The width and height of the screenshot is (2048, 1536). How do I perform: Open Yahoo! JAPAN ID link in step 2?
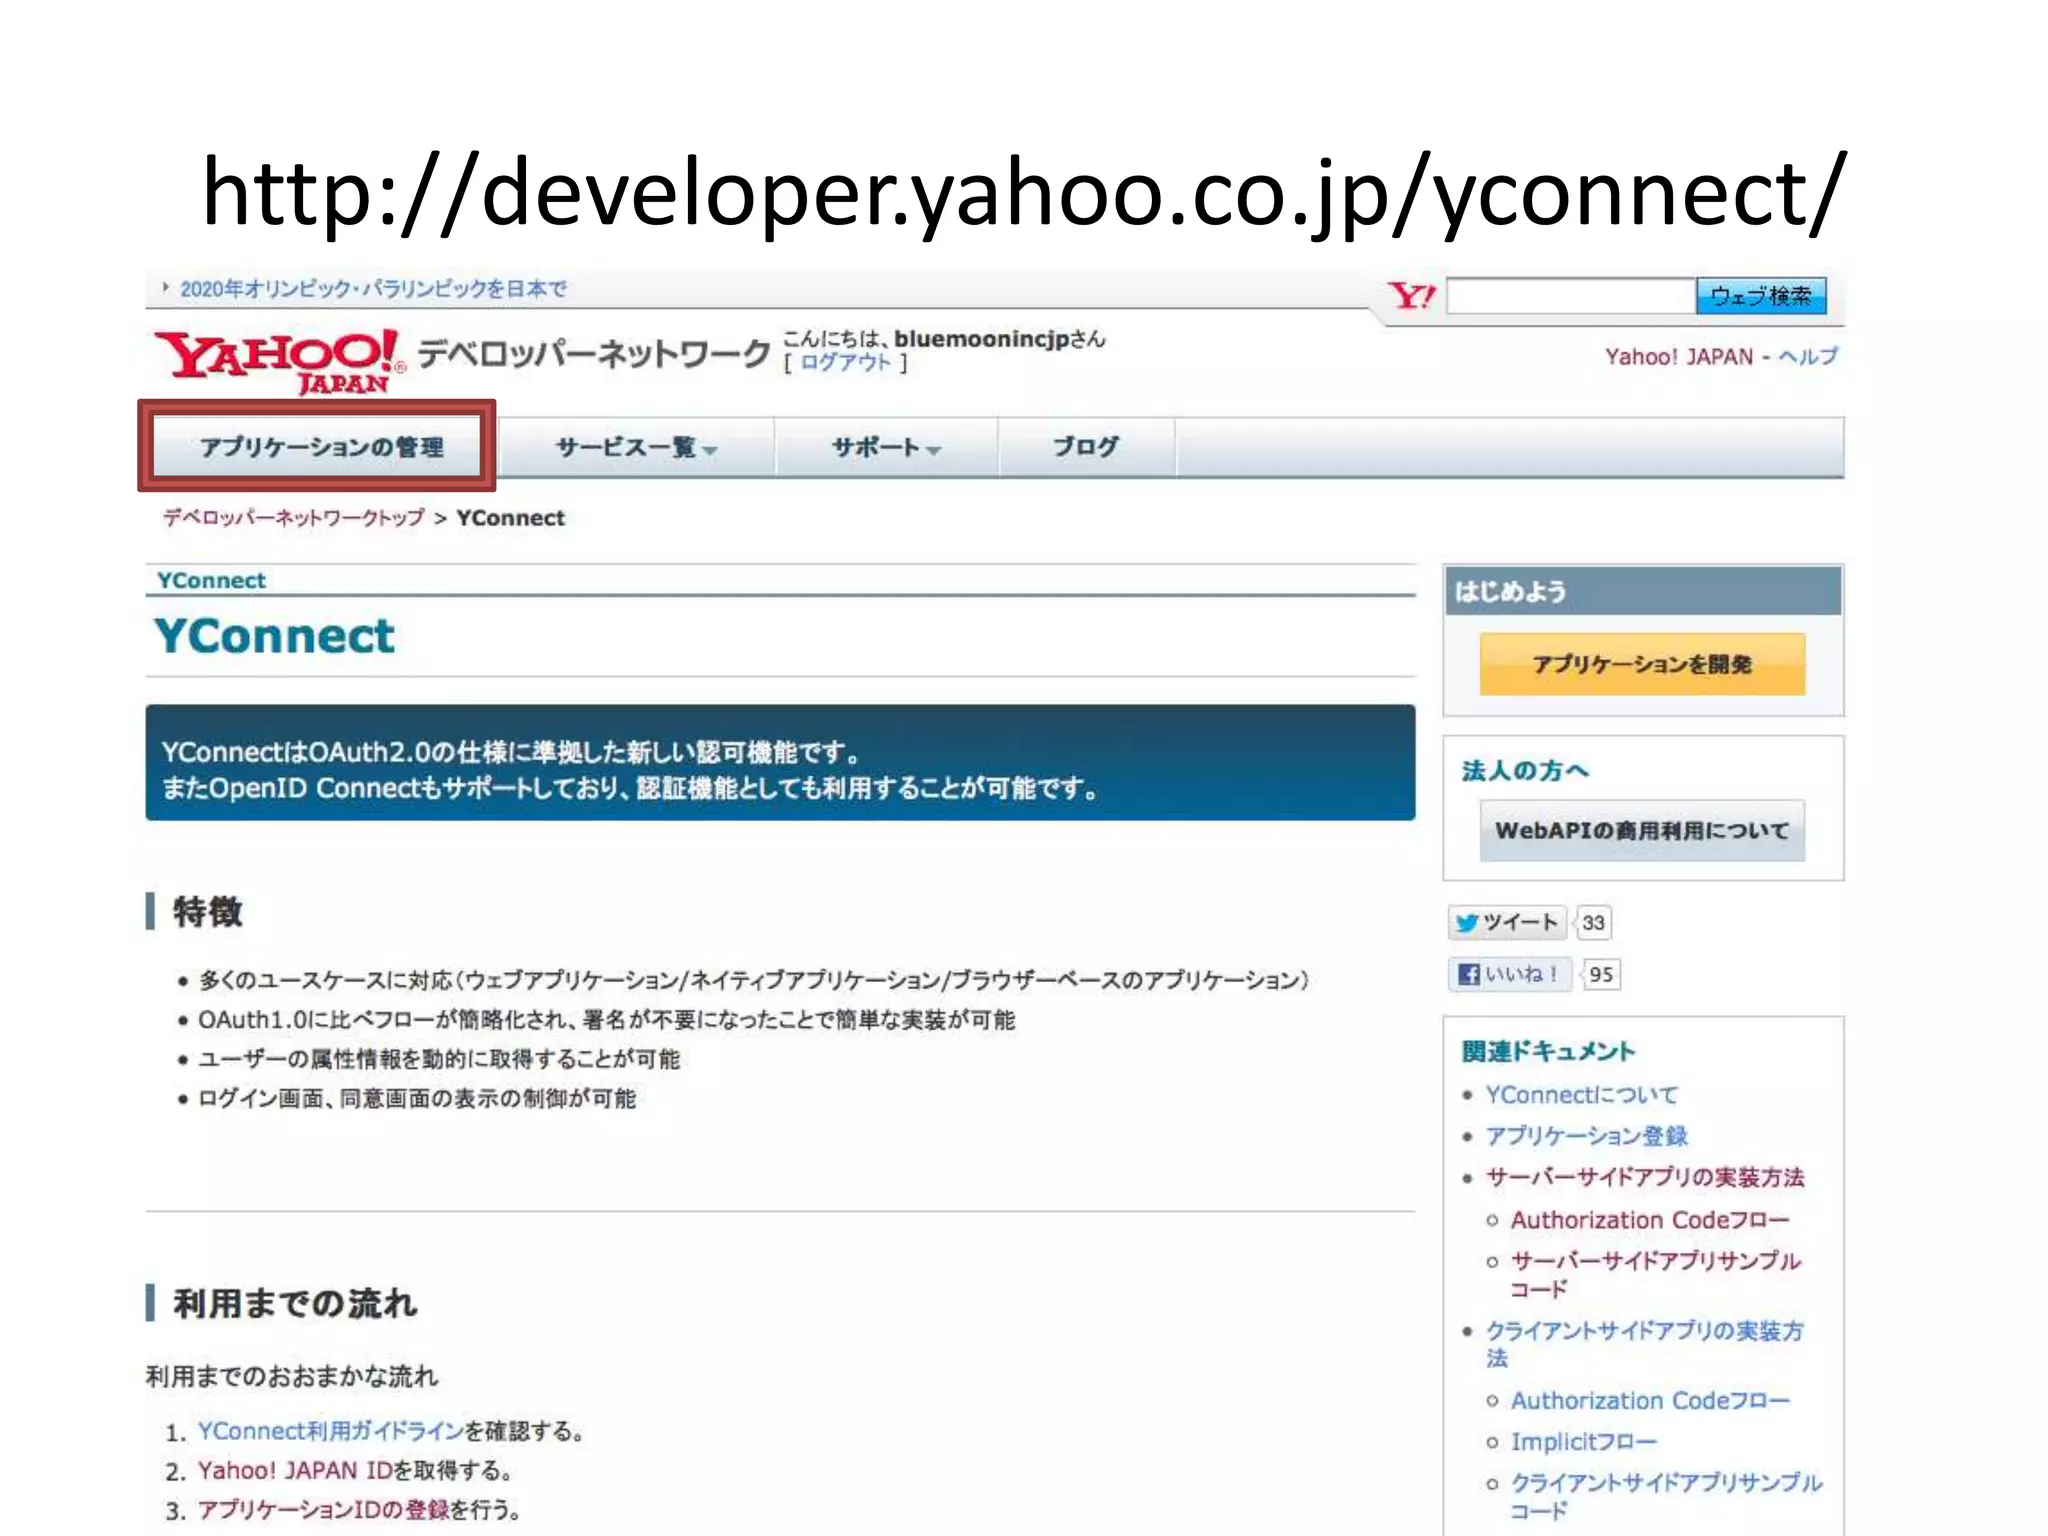tap(295, 1471)
